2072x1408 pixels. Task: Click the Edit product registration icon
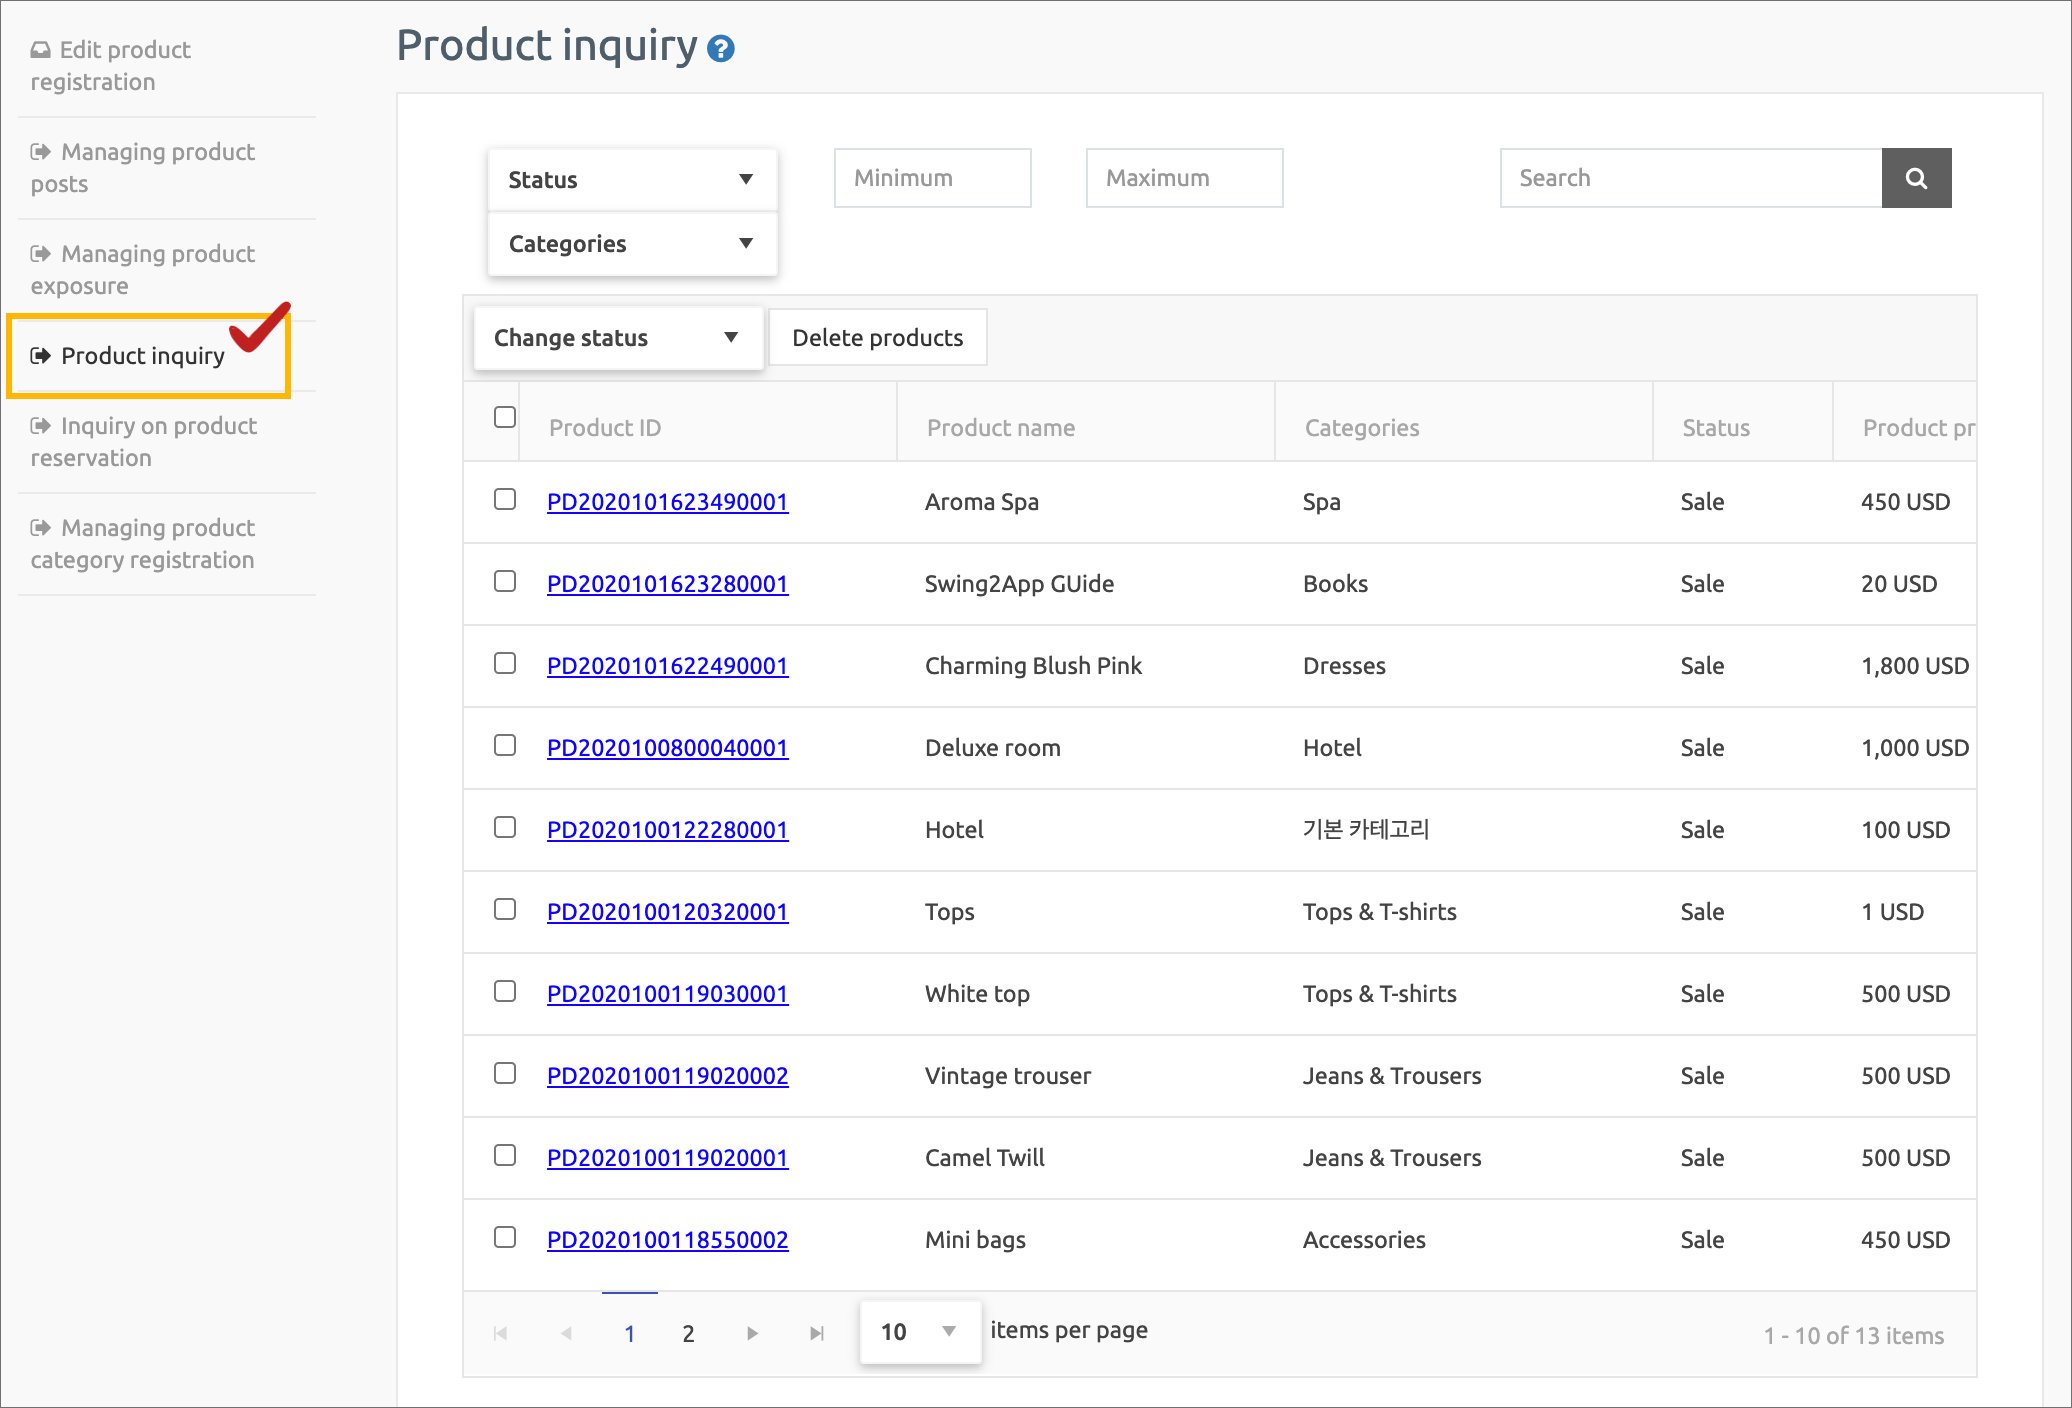pyautogui.click(x=40, y=50)
